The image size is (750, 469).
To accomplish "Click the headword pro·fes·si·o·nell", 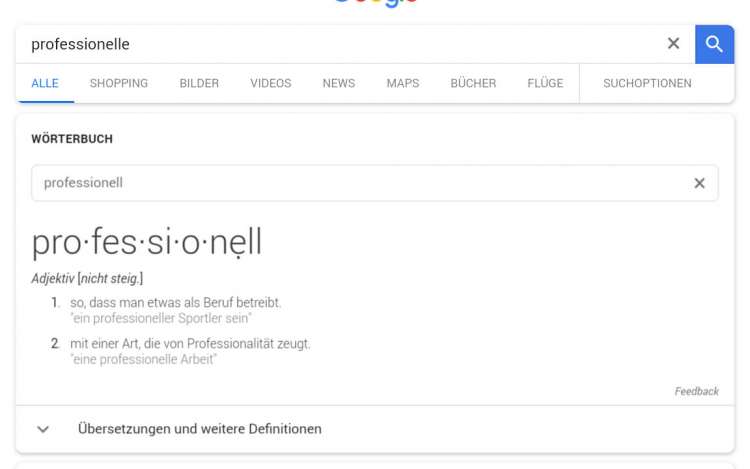I will tap(147, 242).
